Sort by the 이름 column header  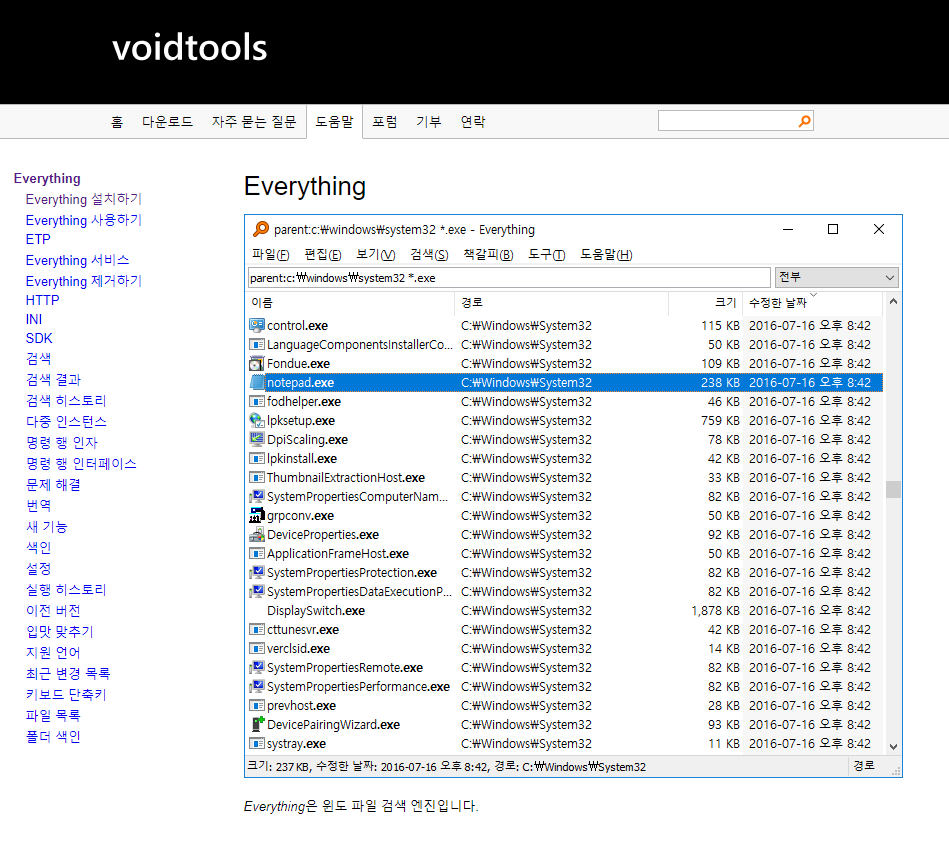(351, 303)
